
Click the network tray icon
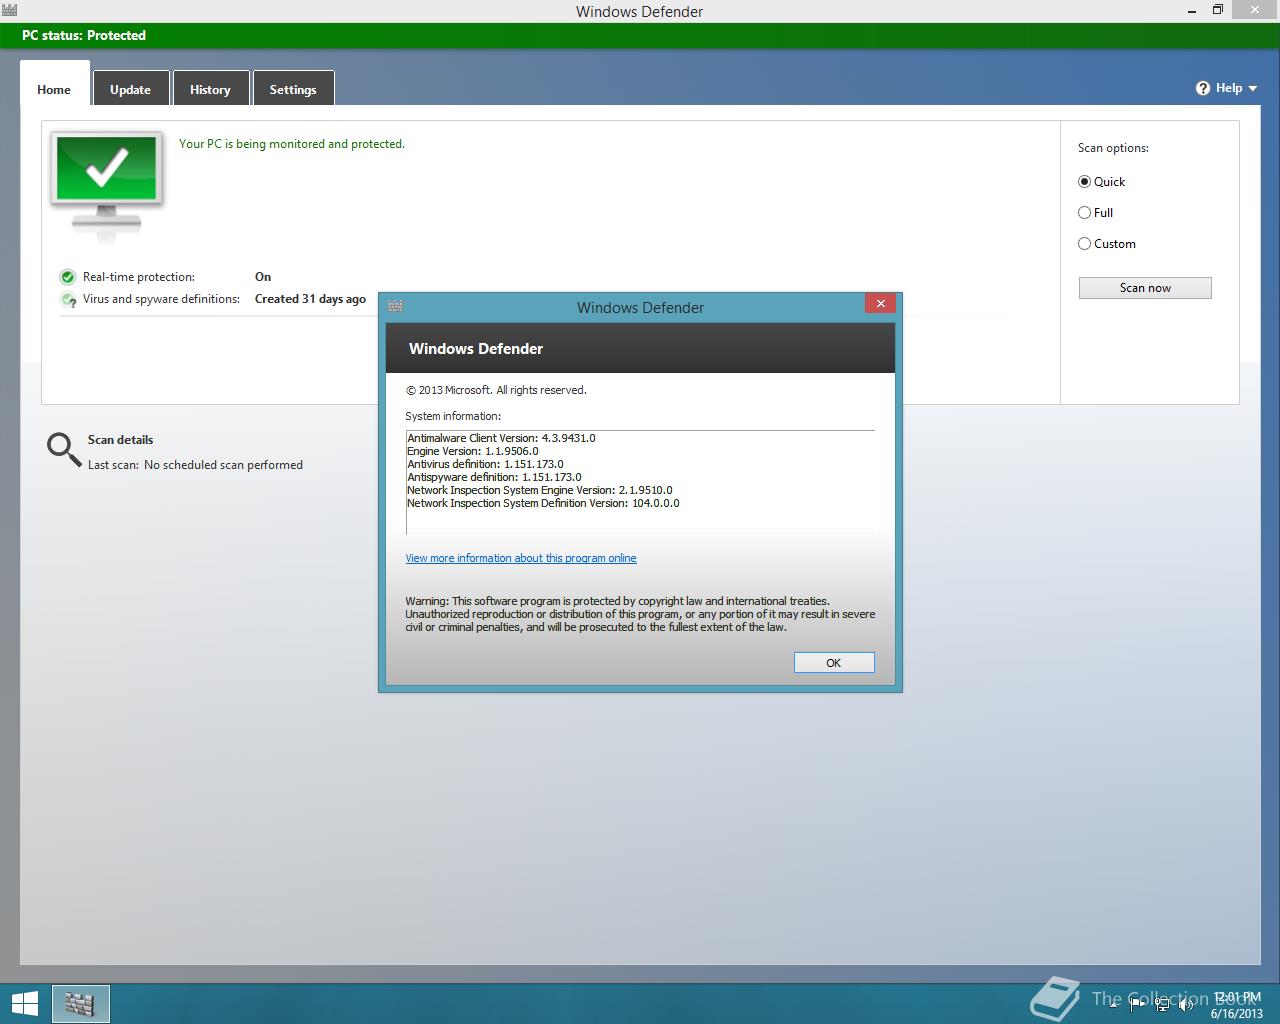point(1162,1003)
